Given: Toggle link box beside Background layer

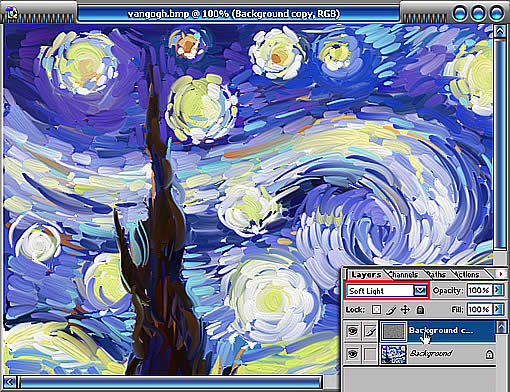Looking at the screenshot, I should [x=370, y=354].
